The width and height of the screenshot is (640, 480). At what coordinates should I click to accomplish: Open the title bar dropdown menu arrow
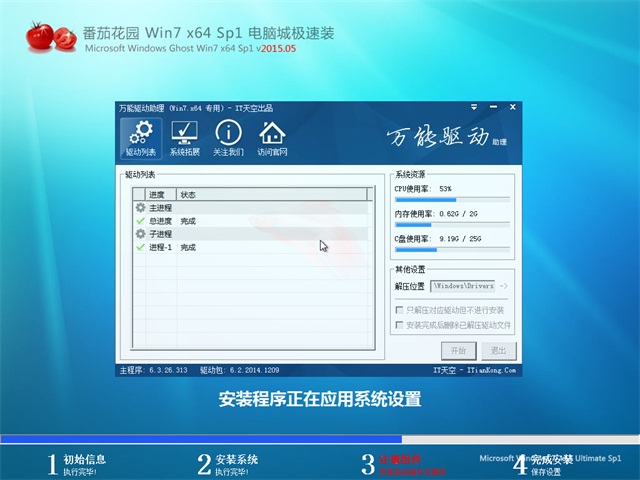474,107
